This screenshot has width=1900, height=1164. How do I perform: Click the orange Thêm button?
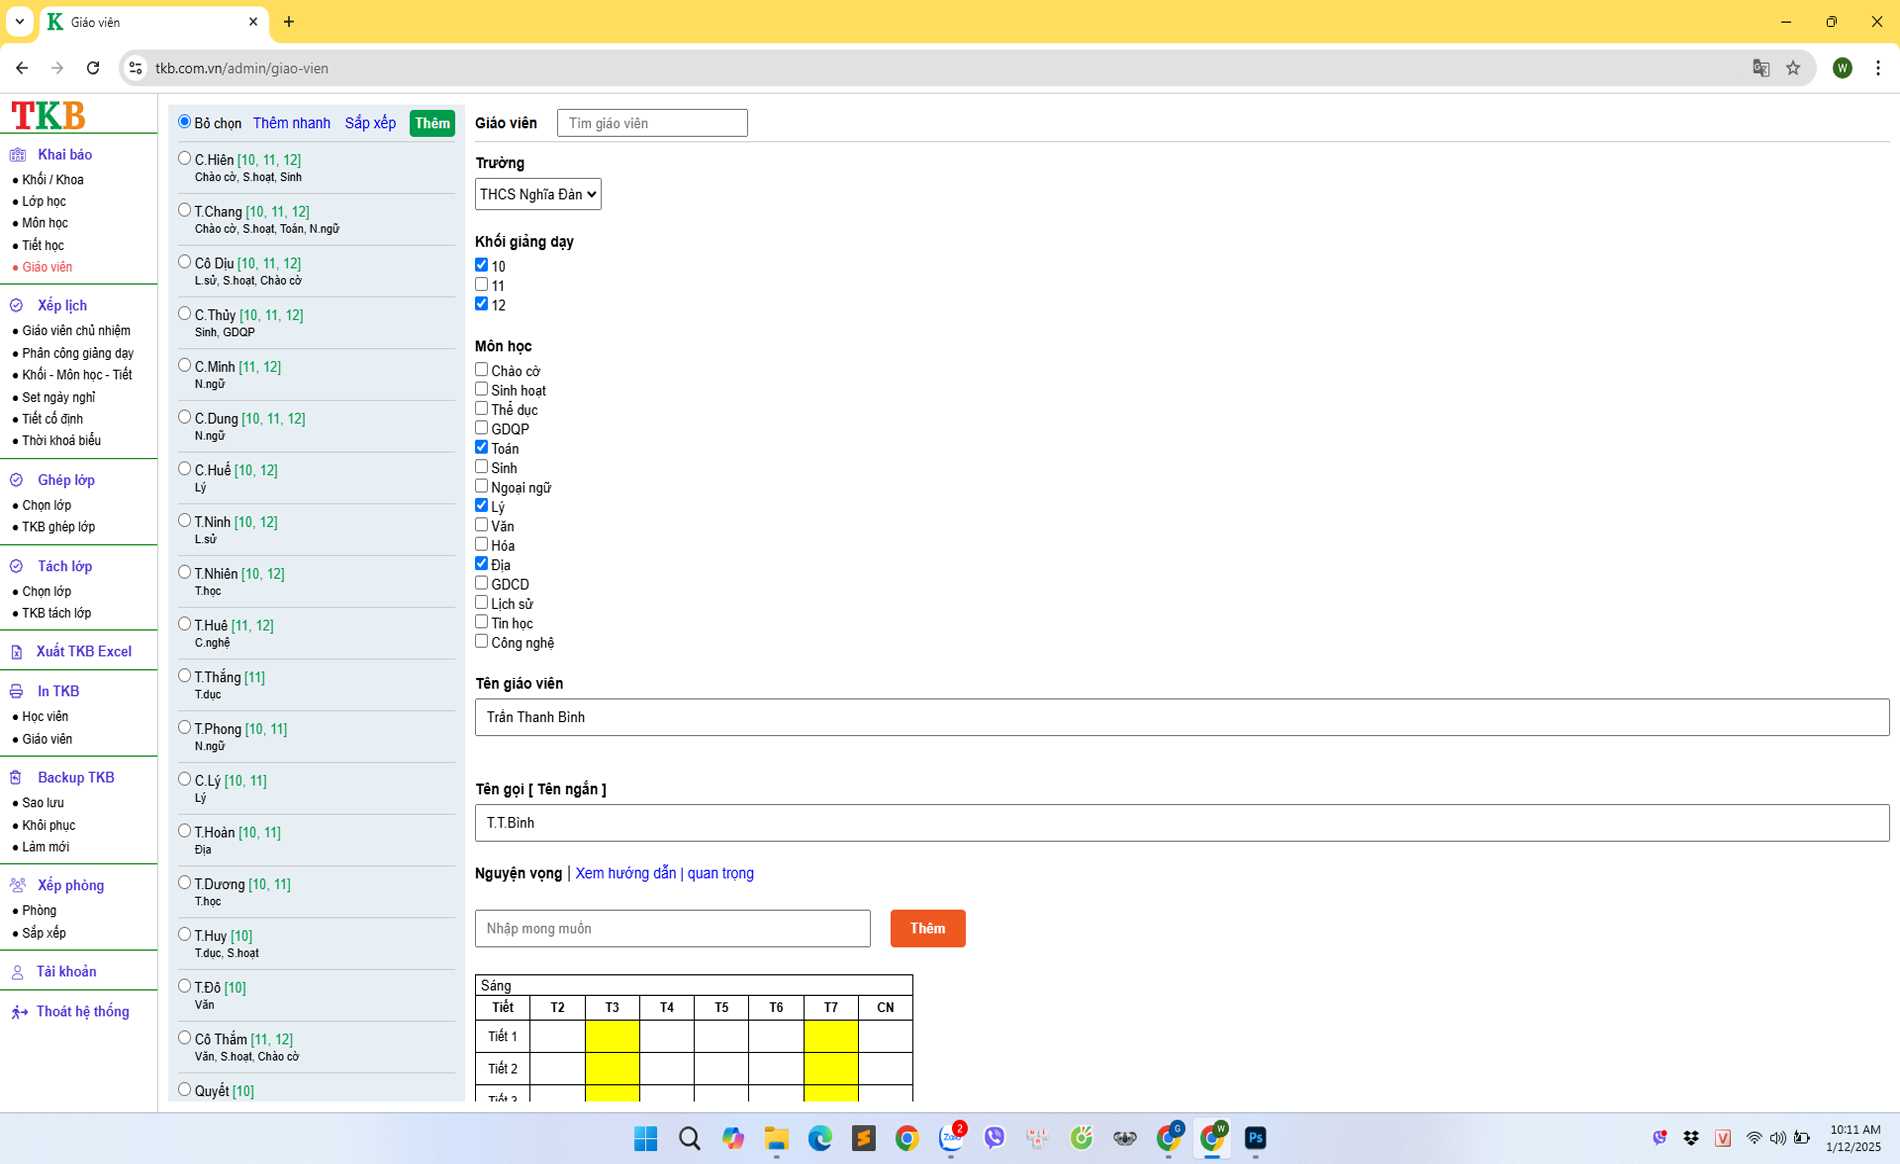[x=927, y=928]
